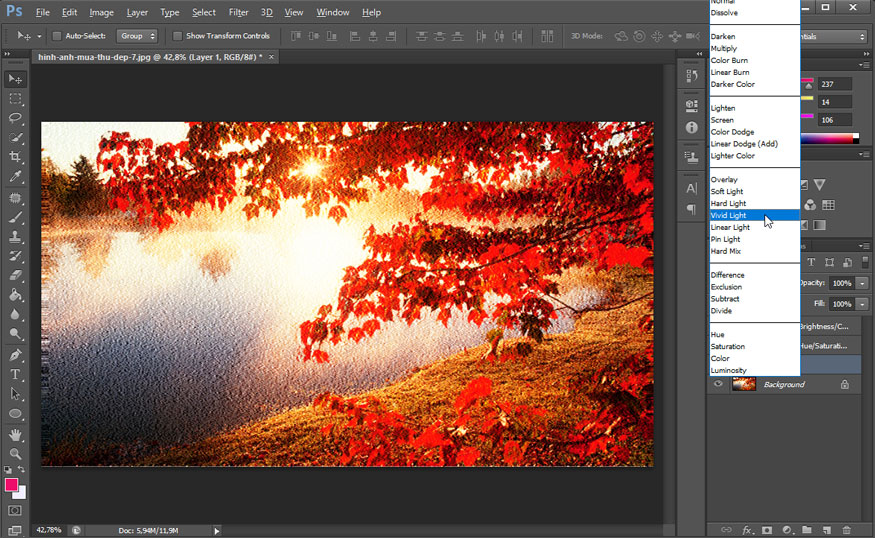Open the Paragraph panel icon
This screenshot has width=875, height=538.
(x=692, y=209)
